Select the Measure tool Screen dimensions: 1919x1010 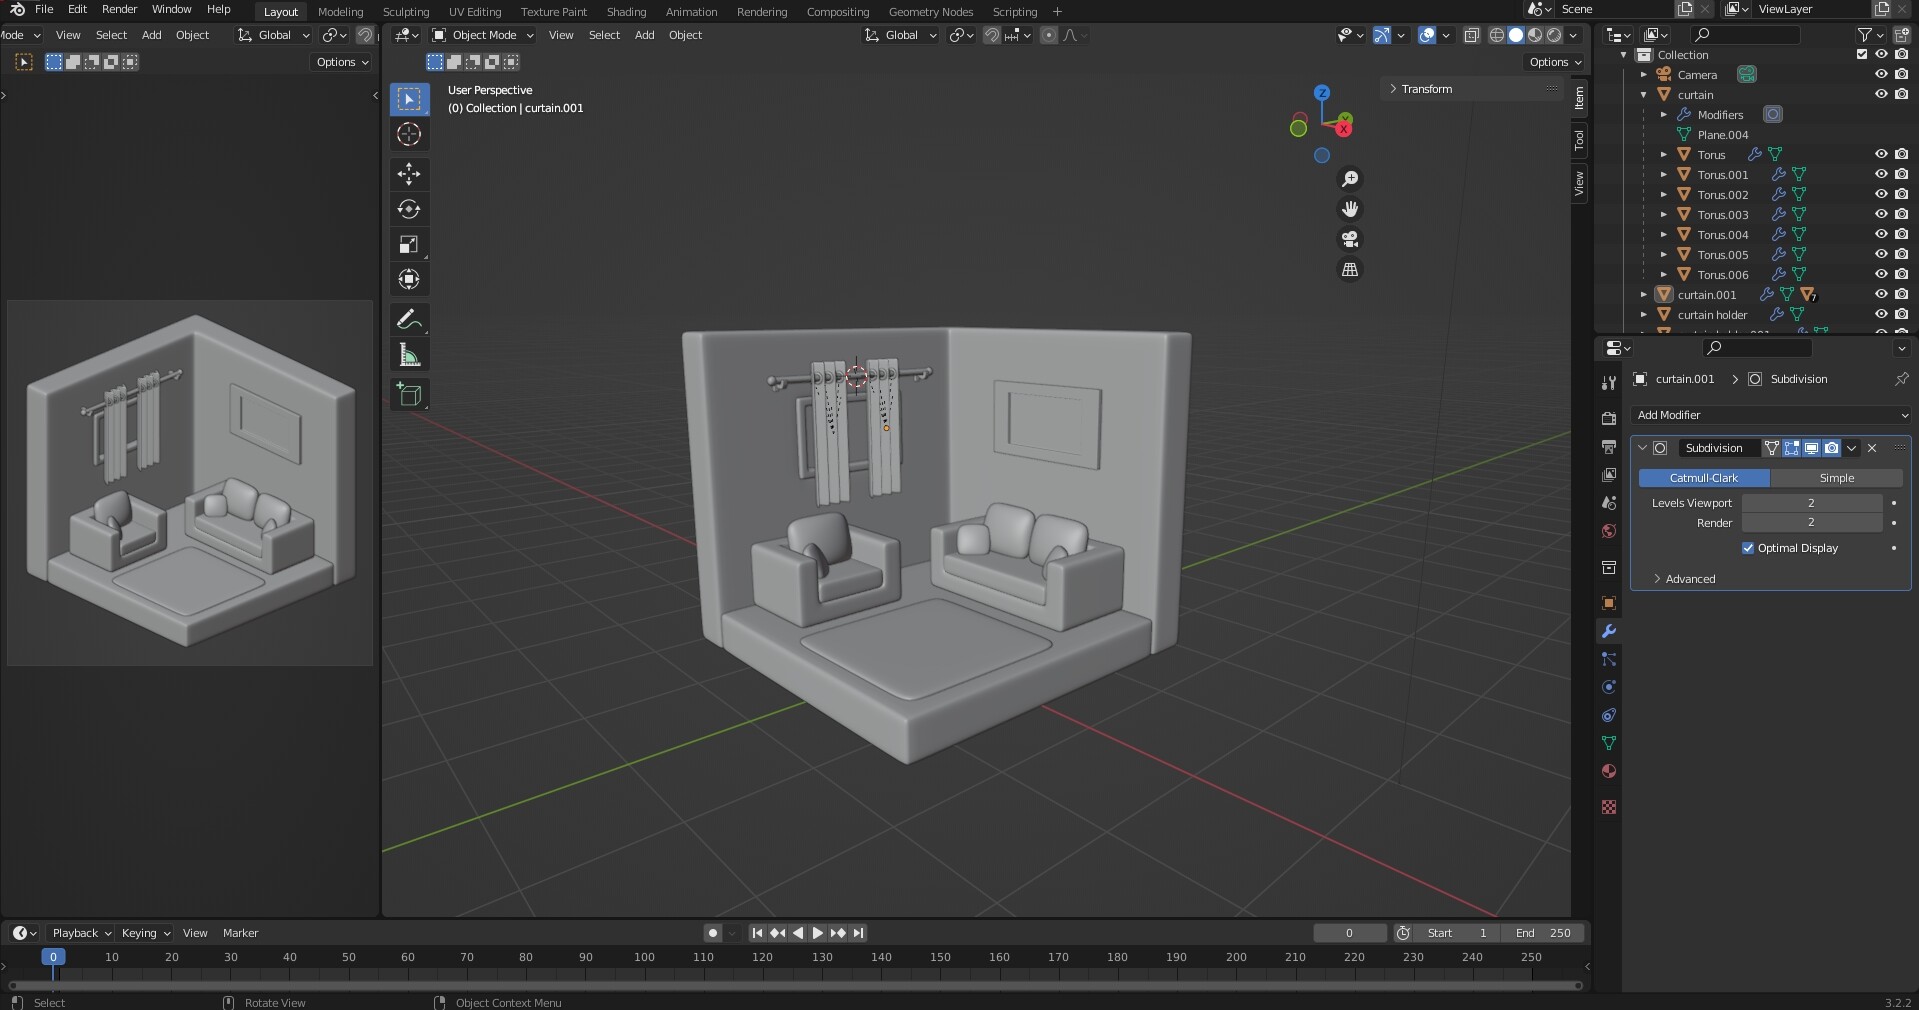click(408, 354)
